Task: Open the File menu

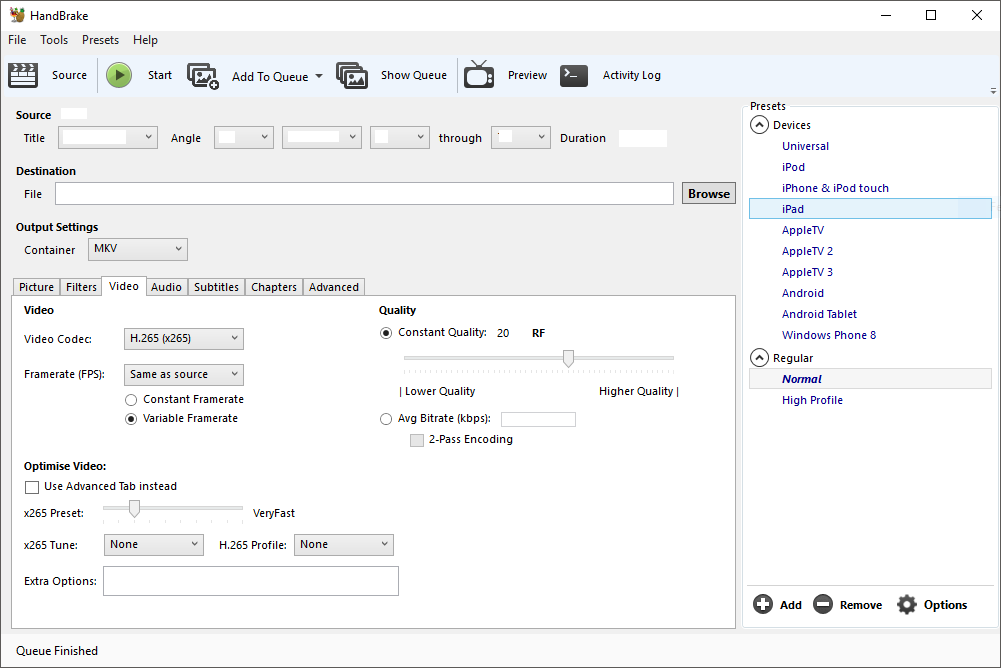Action: point(17,40)
